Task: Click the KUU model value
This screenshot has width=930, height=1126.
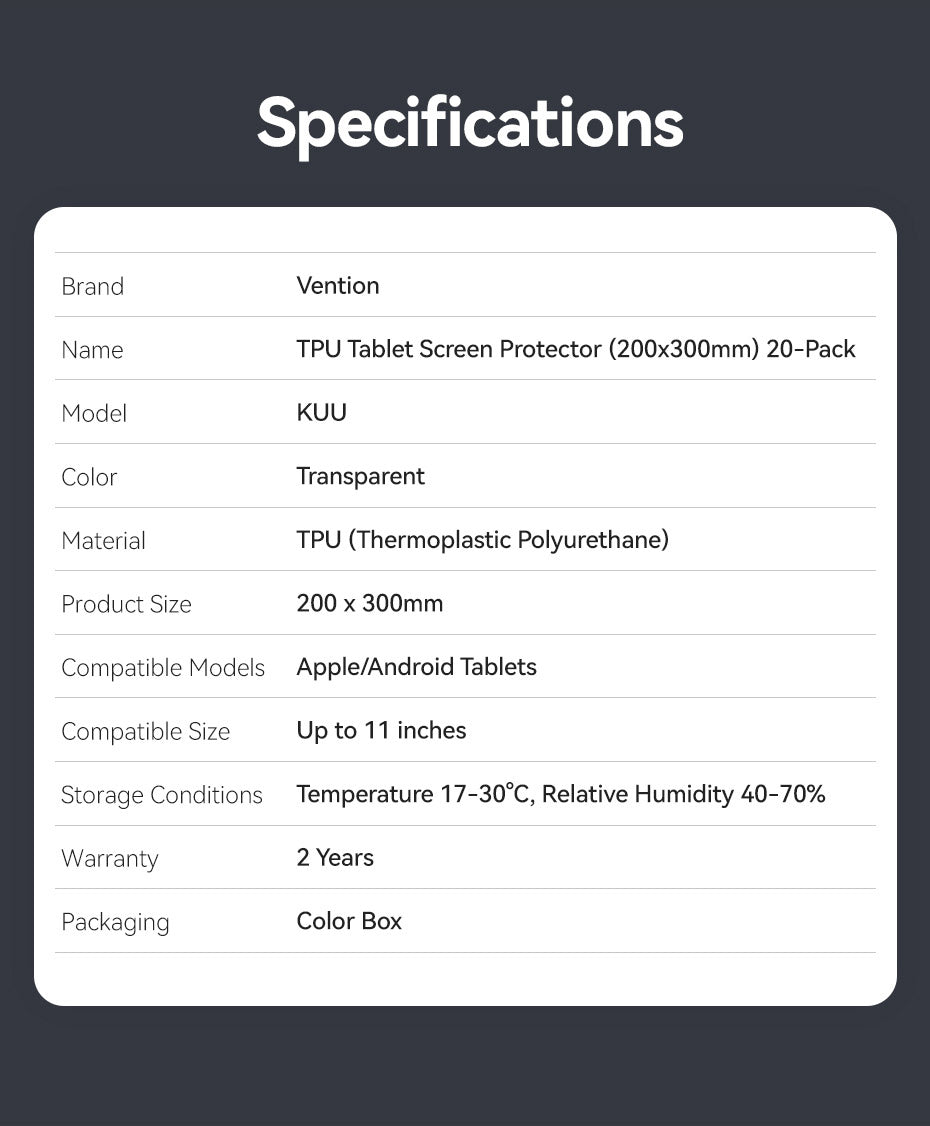Action: (x=322, y=413)
